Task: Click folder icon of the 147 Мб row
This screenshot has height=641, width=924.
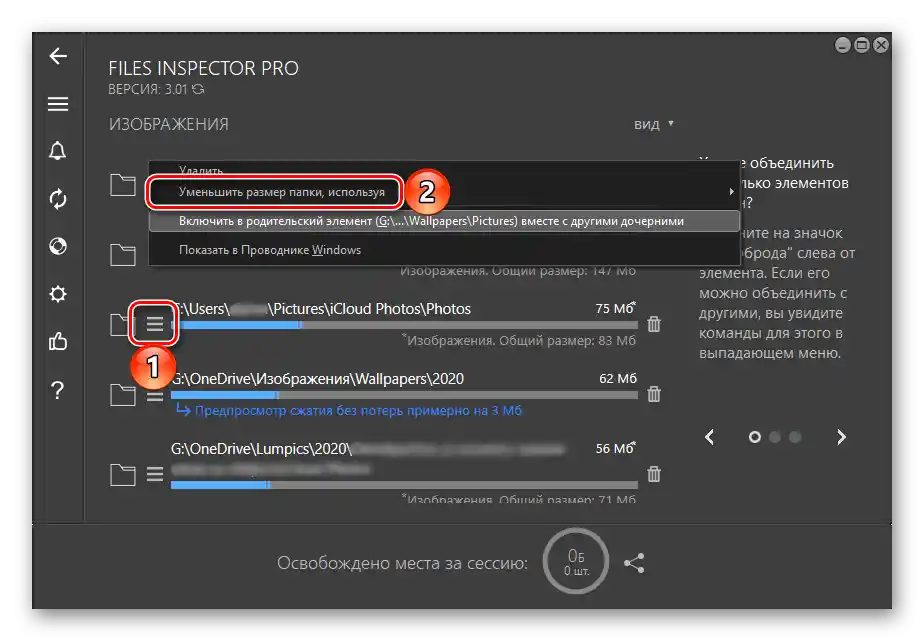Action: point(123,255)
